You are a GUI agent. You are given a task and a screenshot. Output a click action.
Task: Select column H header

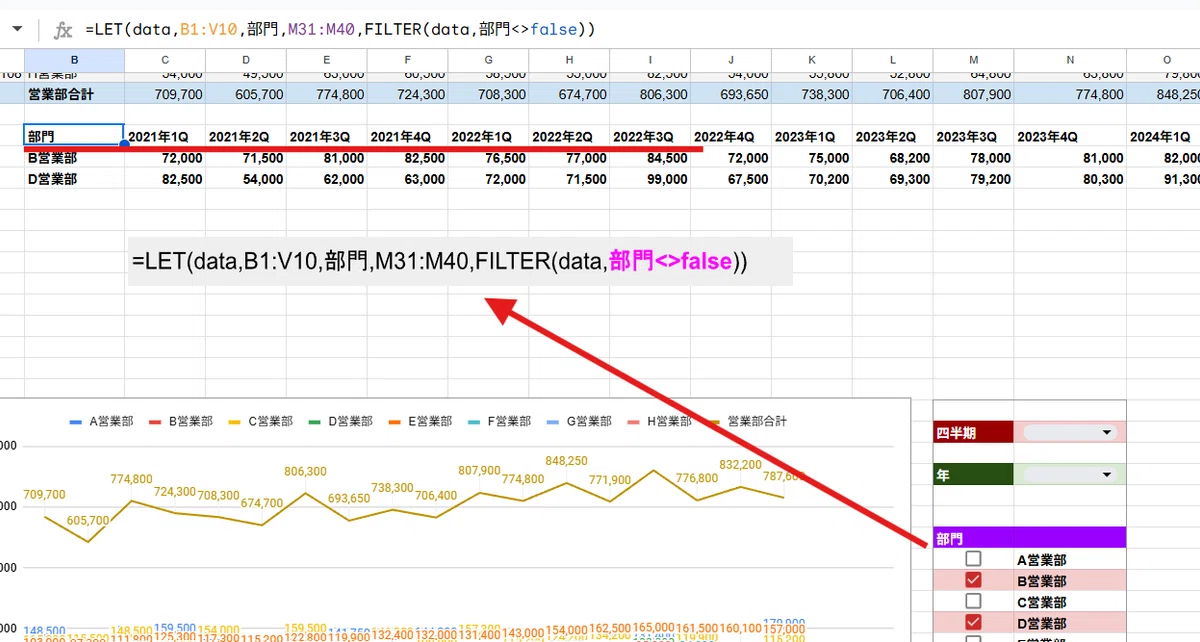pos(569,60)
